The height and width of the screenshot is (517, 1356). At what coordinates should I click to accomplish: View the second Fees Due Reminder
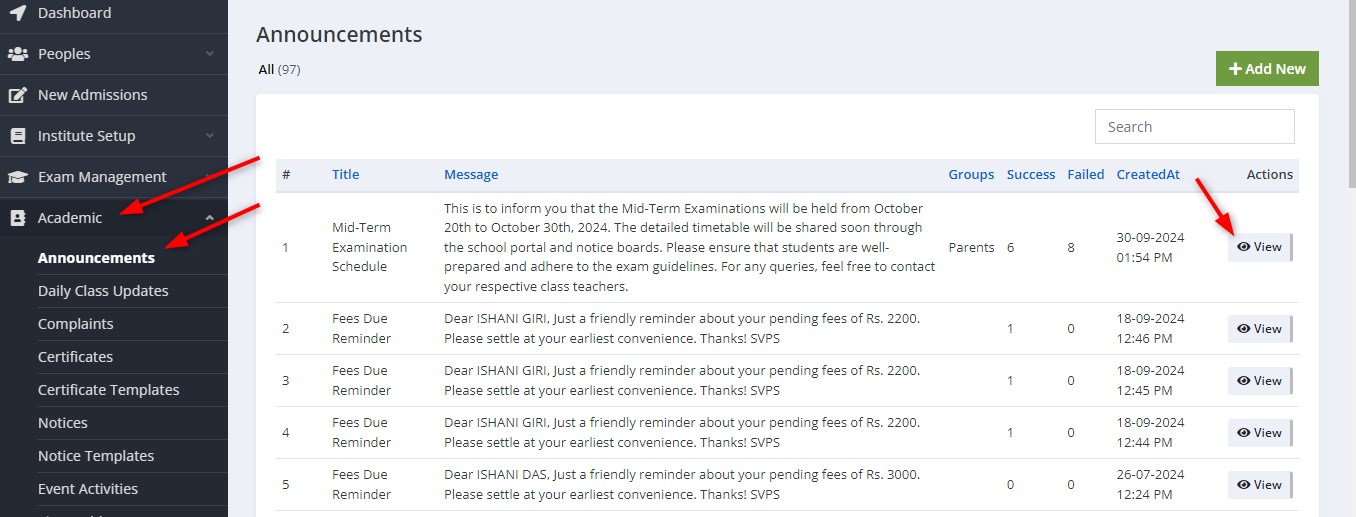(x=1260, y=381)
